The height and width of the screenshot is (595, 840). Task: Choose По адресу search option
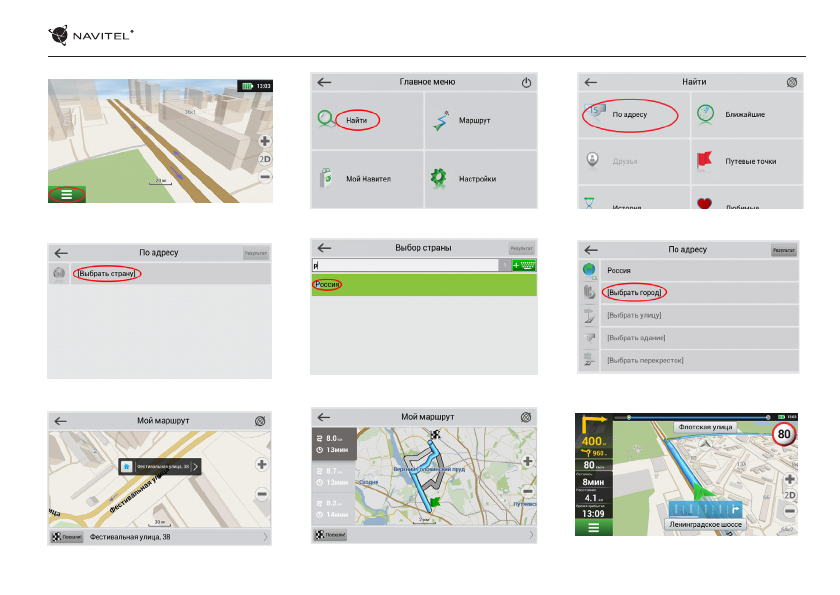[630, 114]
